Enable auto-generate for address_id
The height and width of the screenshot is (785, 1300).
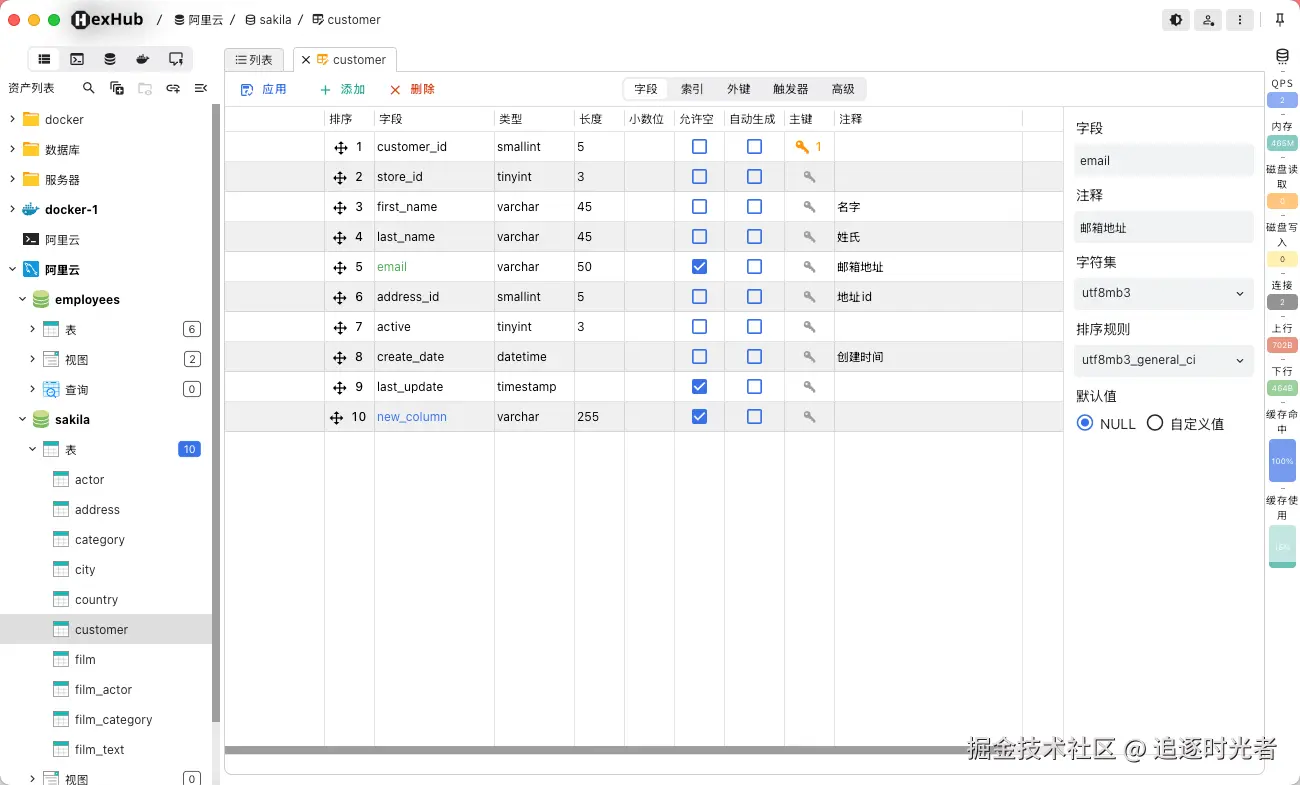(x=754, y=296)
